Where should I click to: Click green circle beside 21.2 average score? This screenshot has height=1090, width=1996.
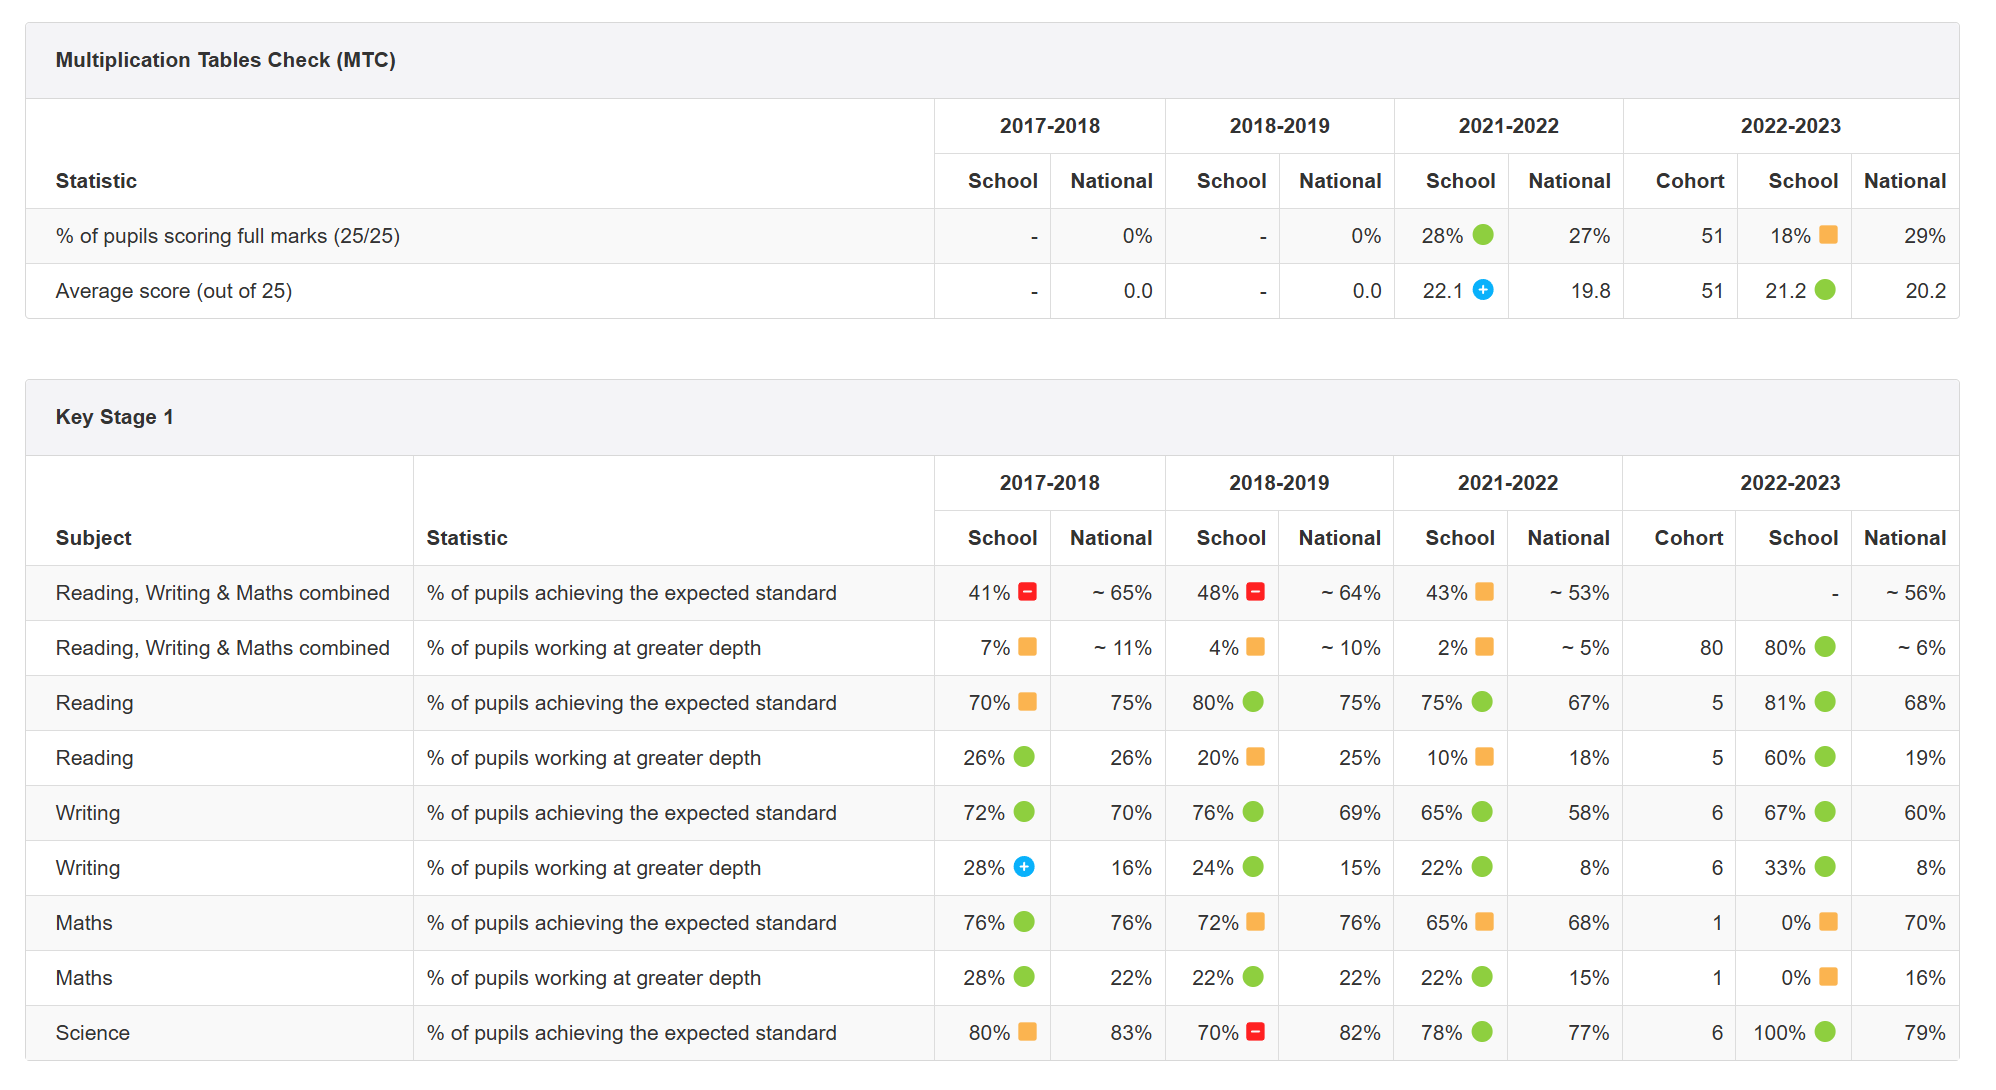click(1825, 290)
